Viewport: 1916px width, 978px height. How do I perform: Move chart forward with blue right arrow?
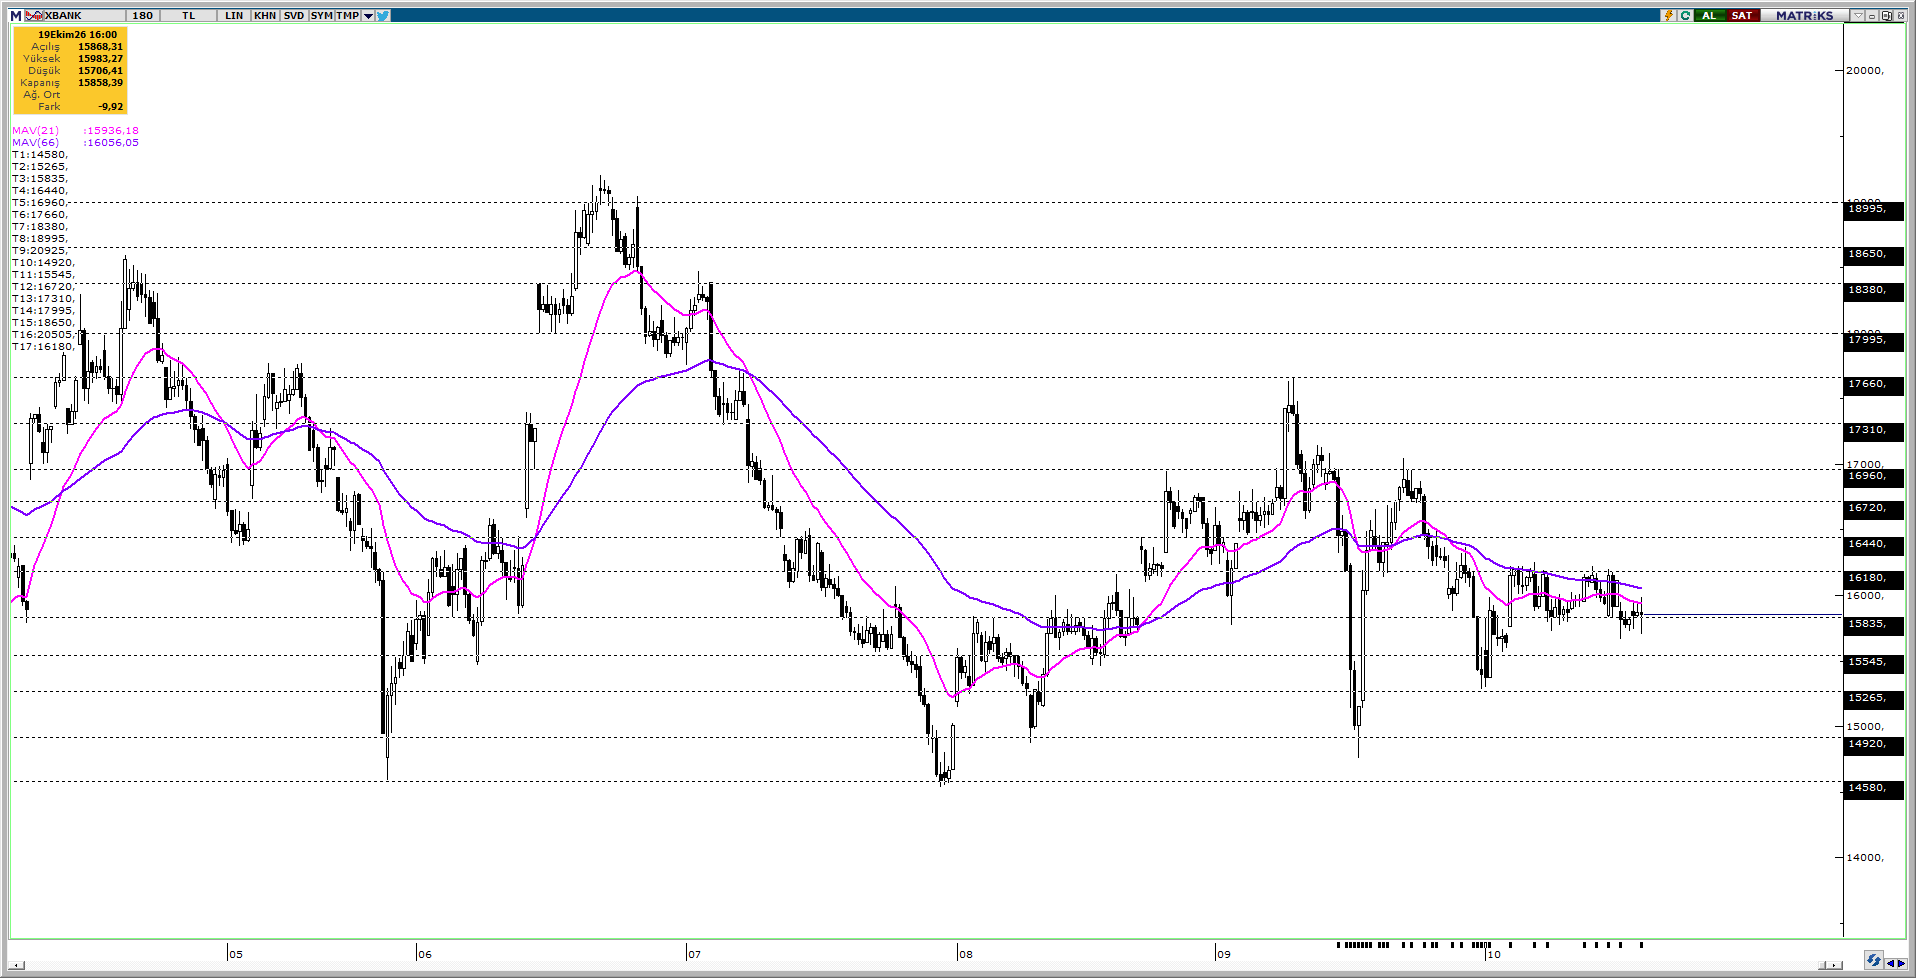click(x=1902, y=964)
